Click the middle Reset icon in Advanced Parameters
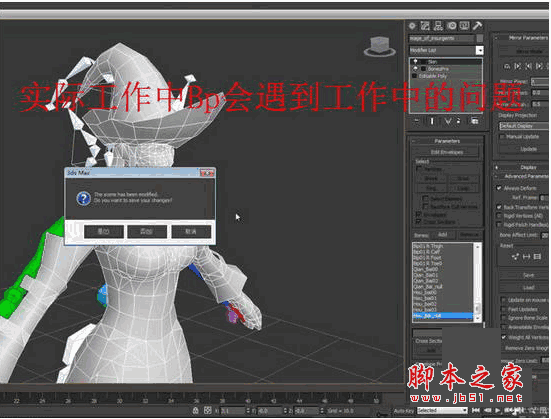 pos(526,257)
